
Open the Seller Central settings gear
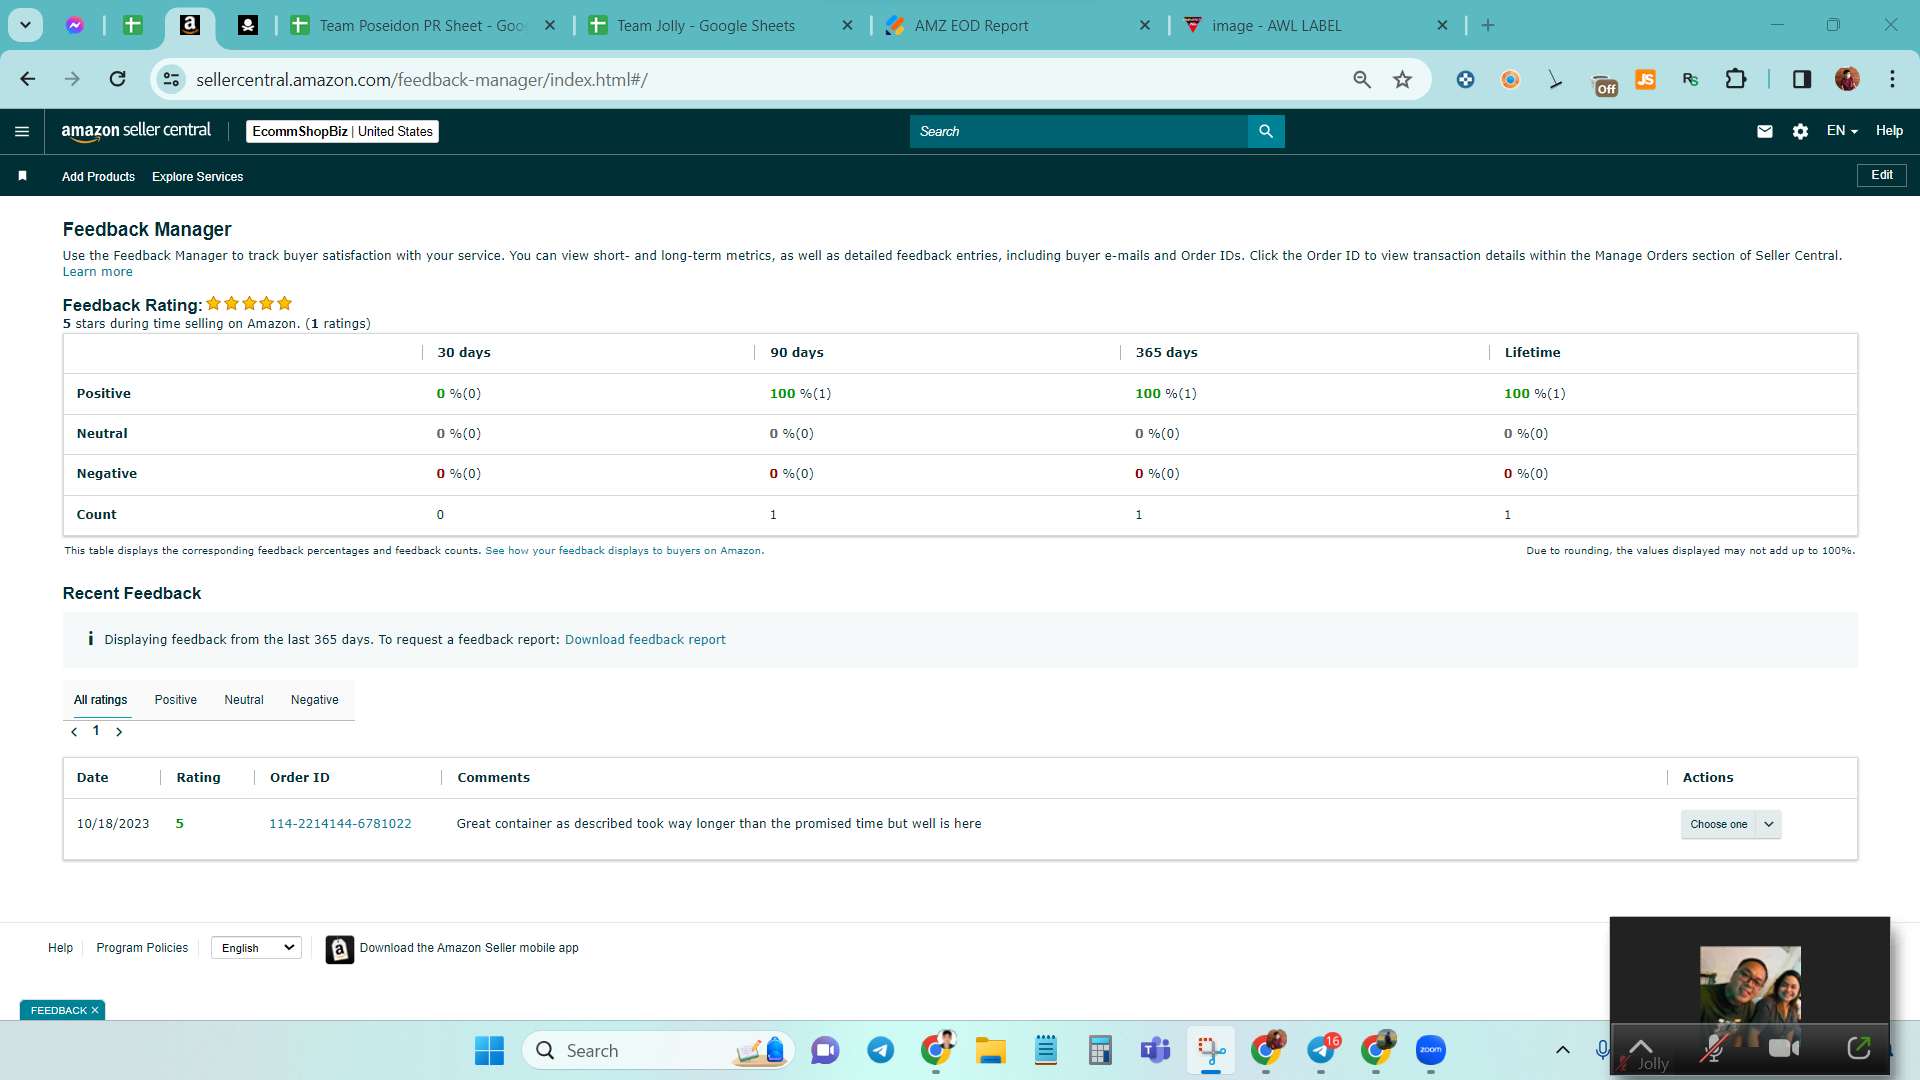click(x=1800, y=131)
